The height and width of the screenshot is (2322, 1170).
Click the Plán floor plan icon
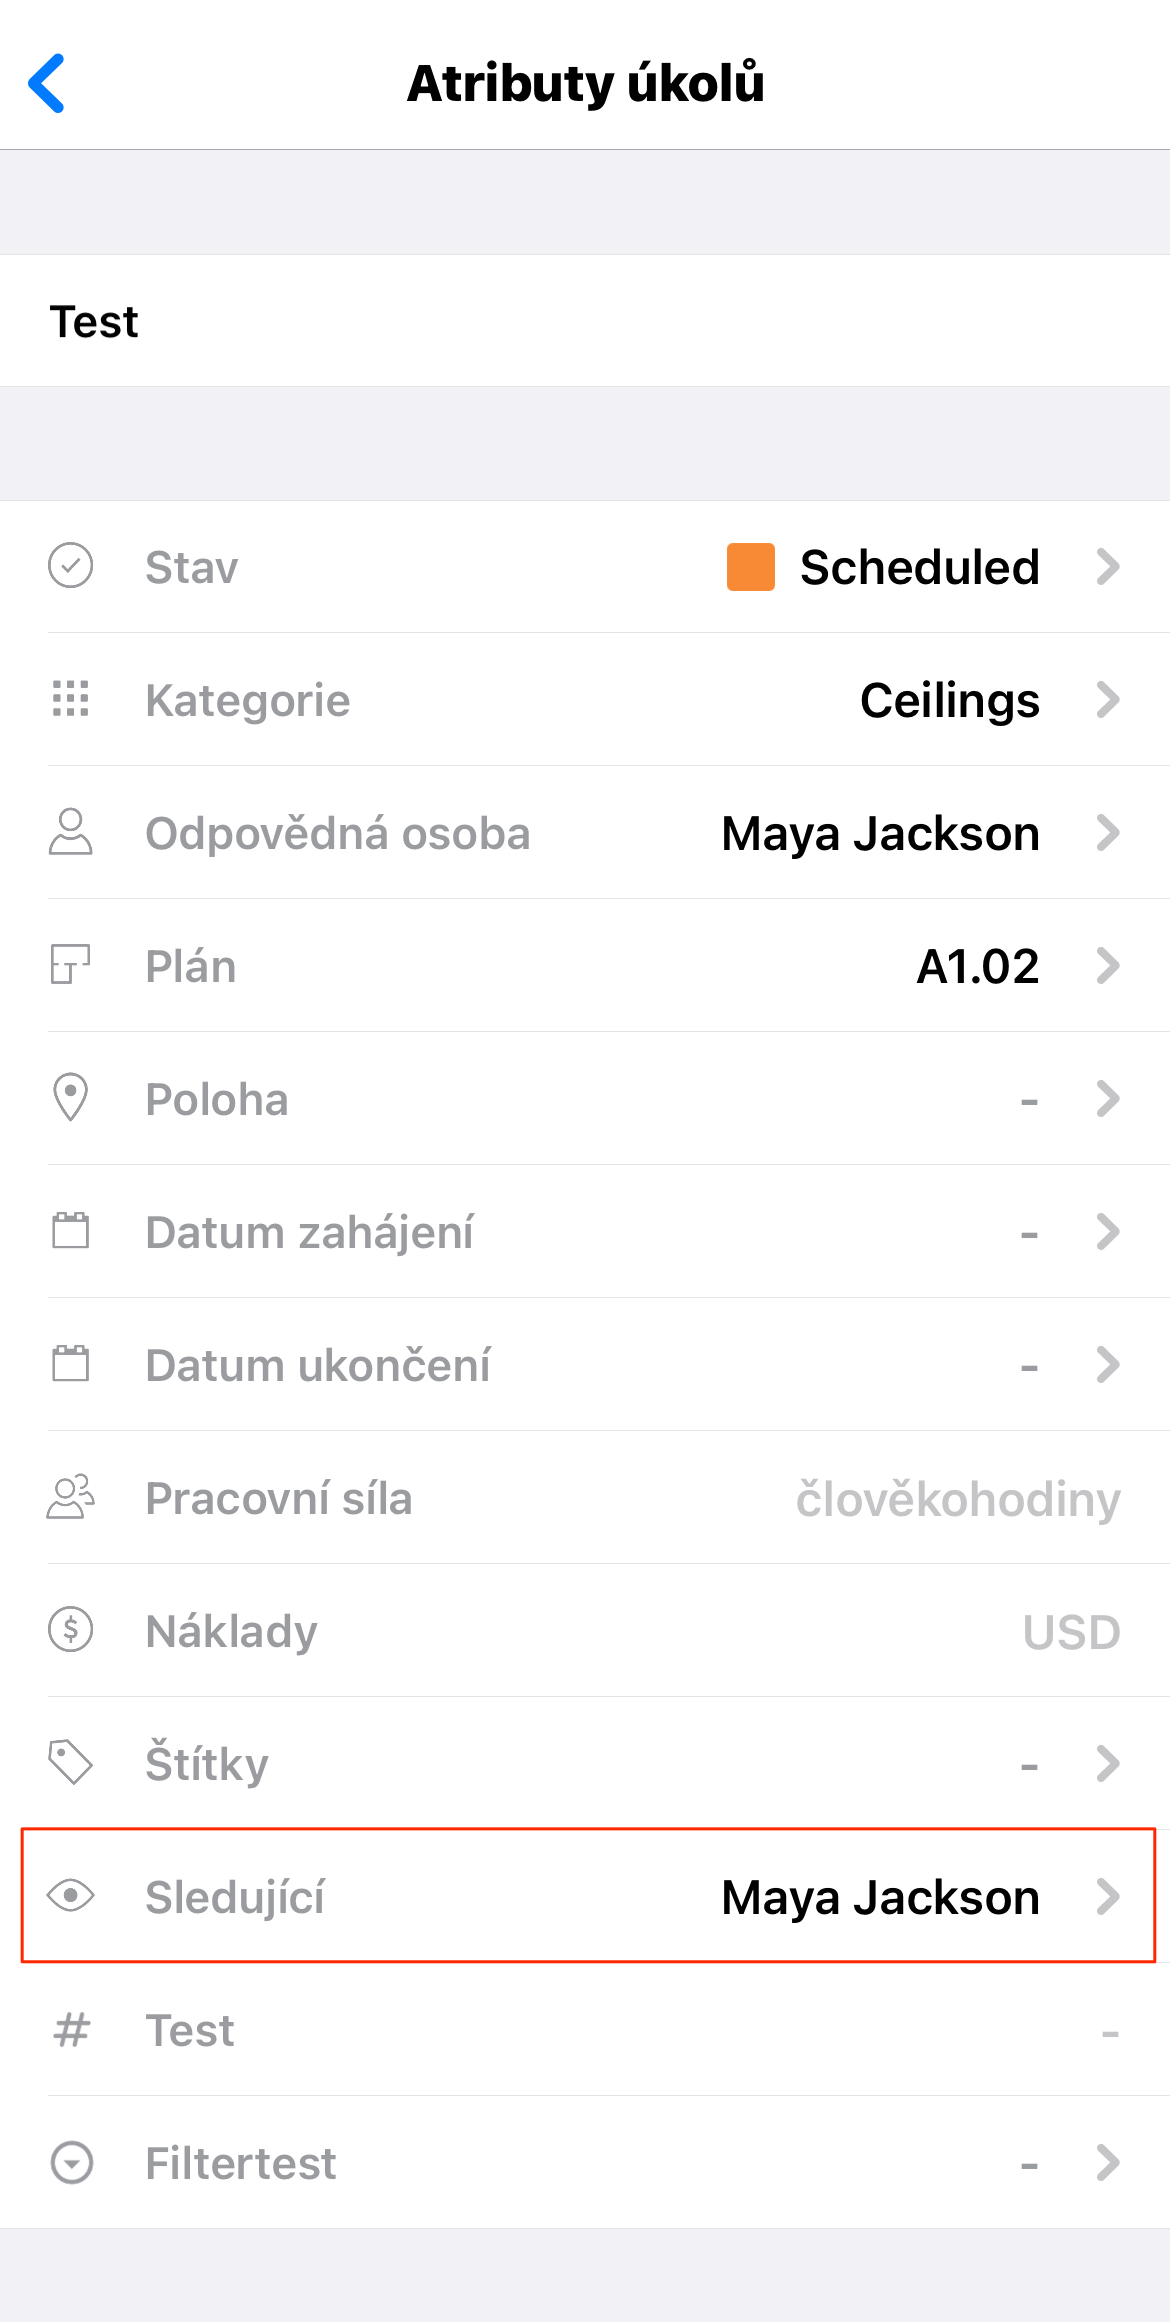coord(71,965)
